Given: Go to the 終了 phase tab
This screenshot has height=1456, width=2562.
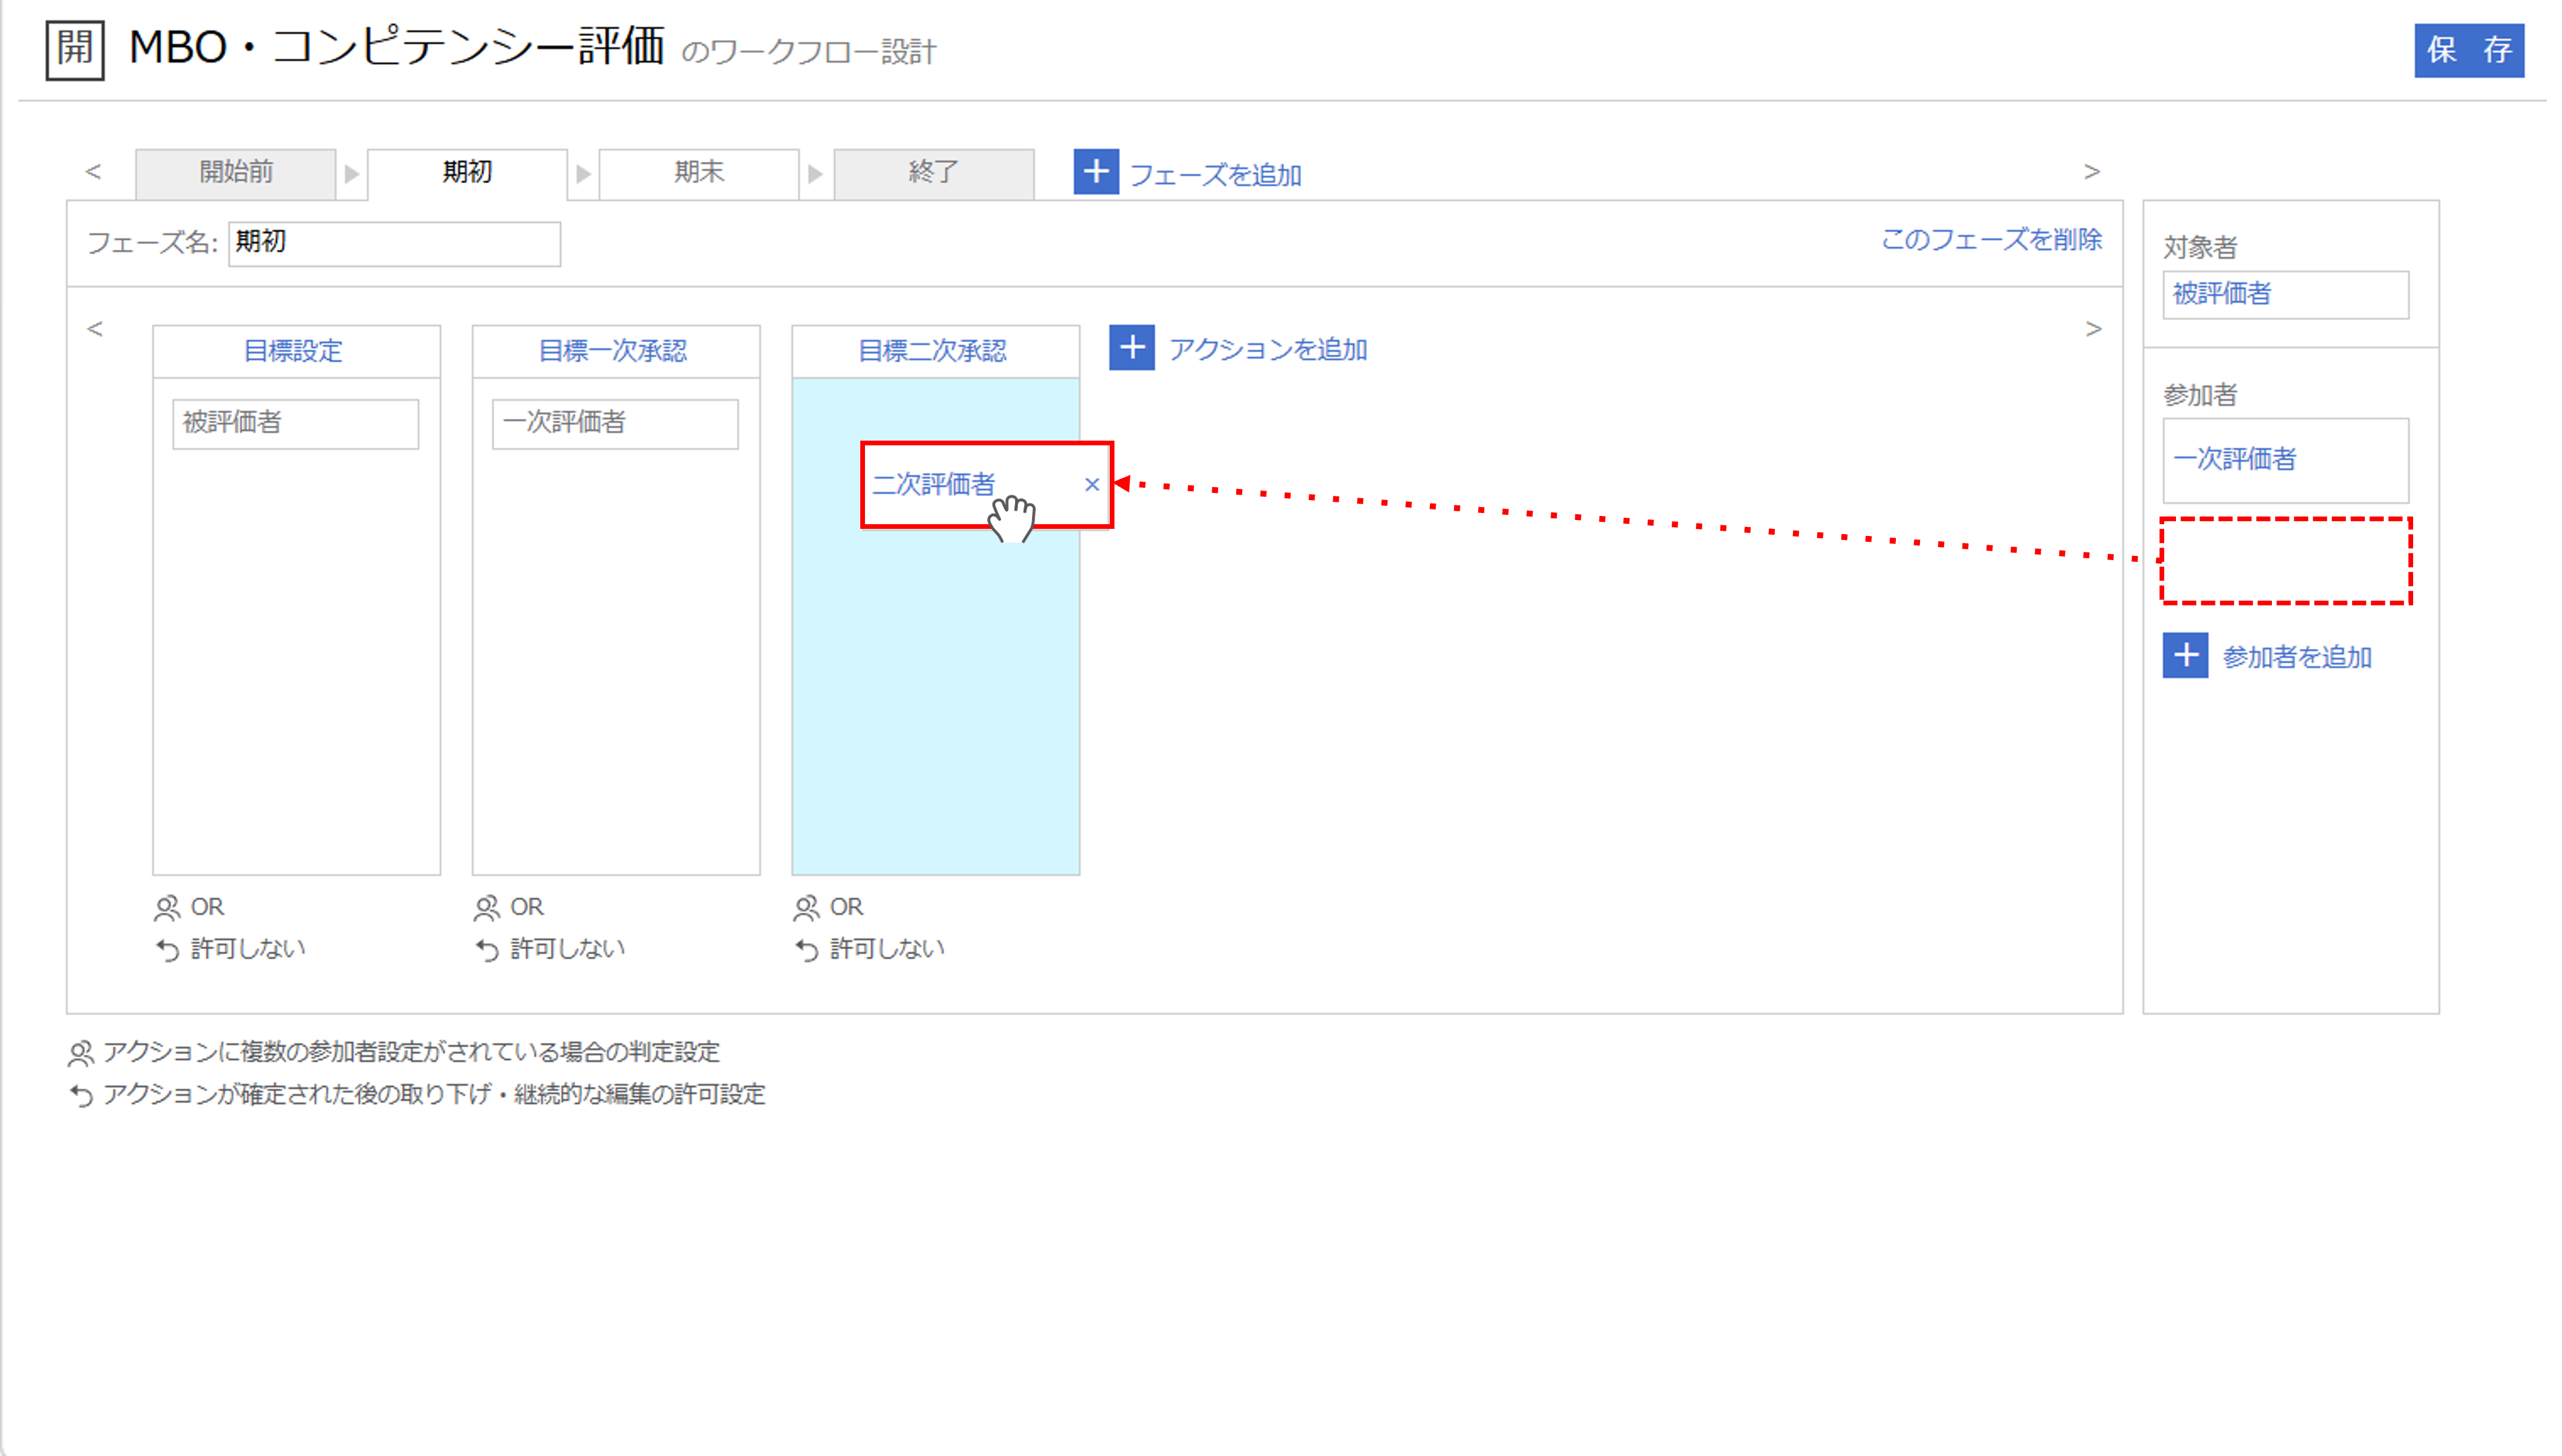Looking at the screenshot, I should coord(933,173).
